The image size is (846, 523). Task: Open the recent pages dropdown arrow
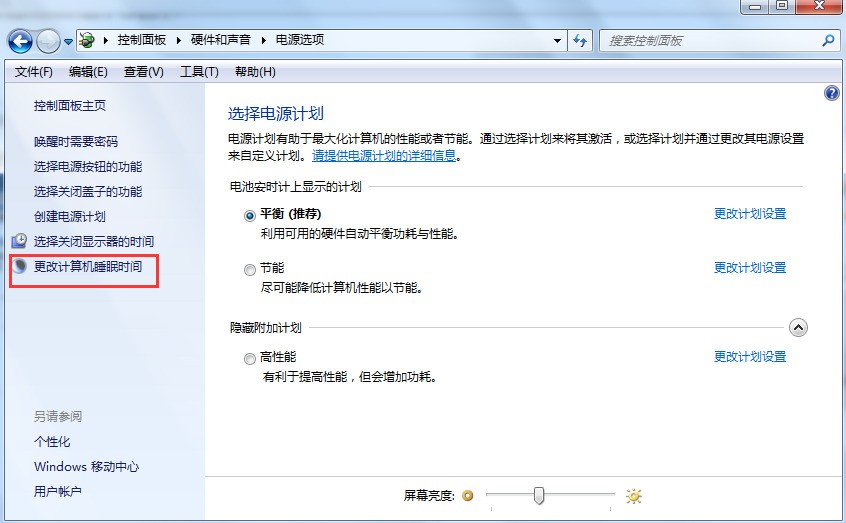click(x=68, y=42)
